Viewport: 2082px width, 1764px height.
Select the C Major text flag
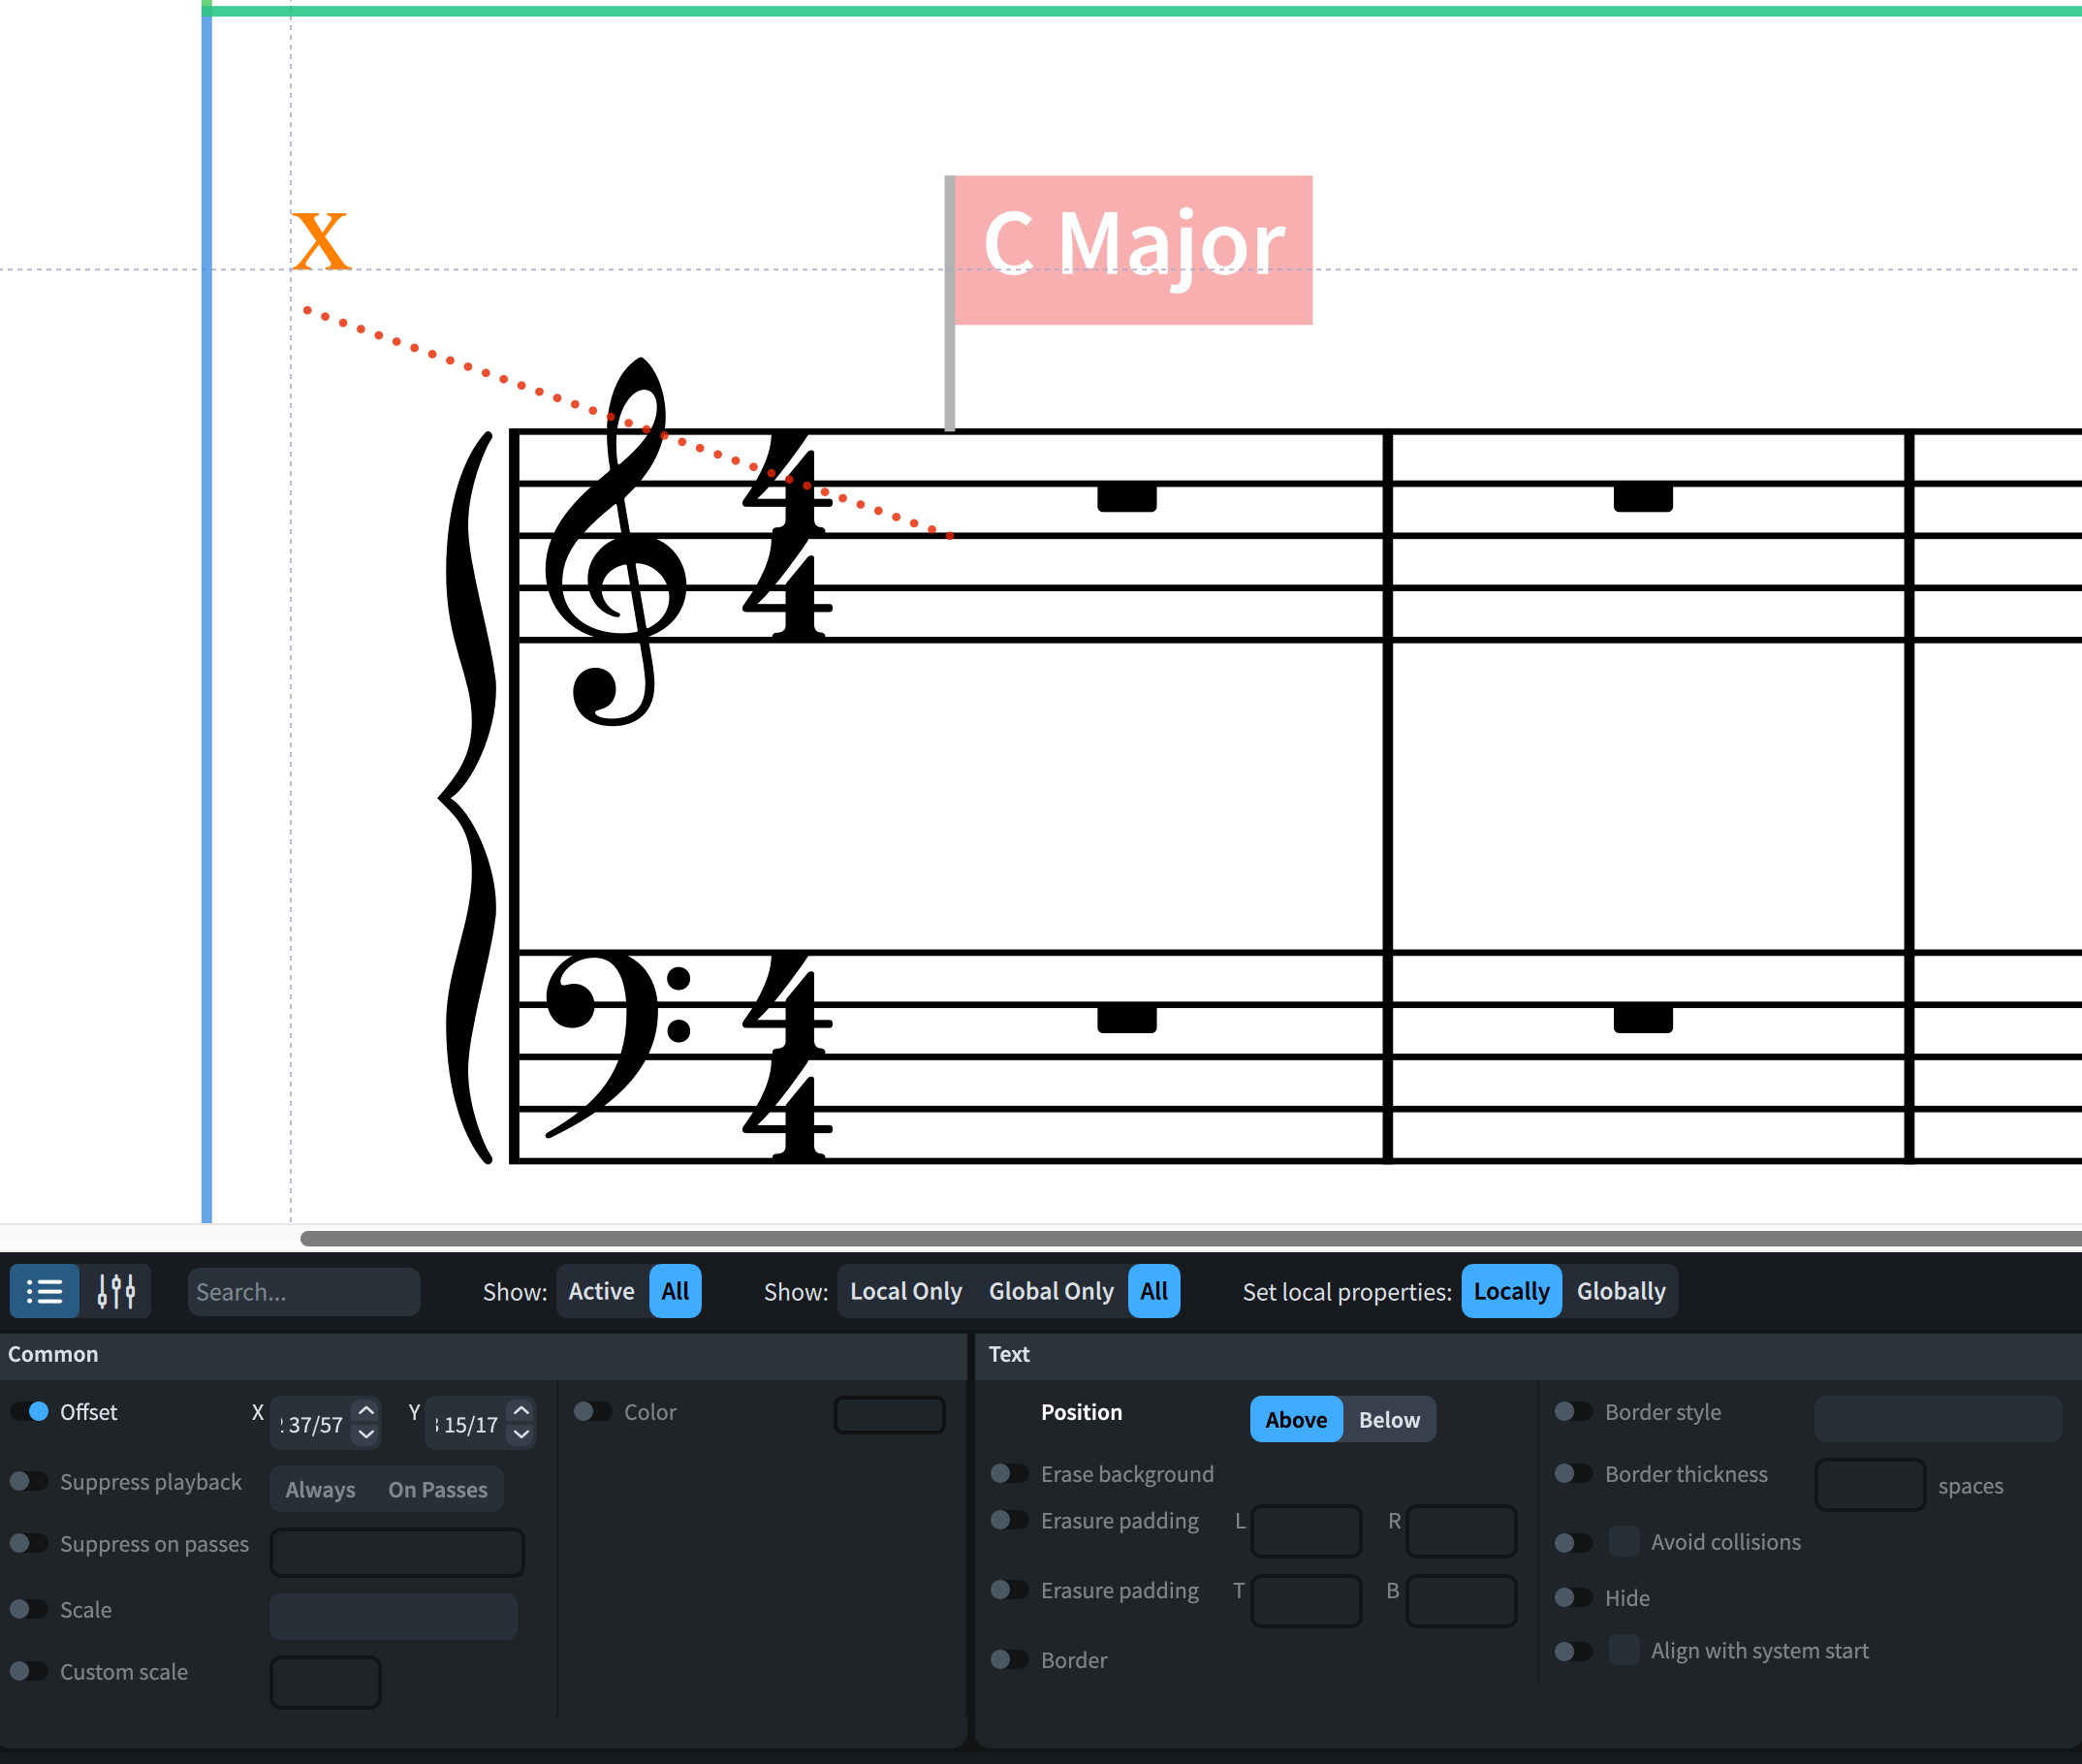point(1132,249)
